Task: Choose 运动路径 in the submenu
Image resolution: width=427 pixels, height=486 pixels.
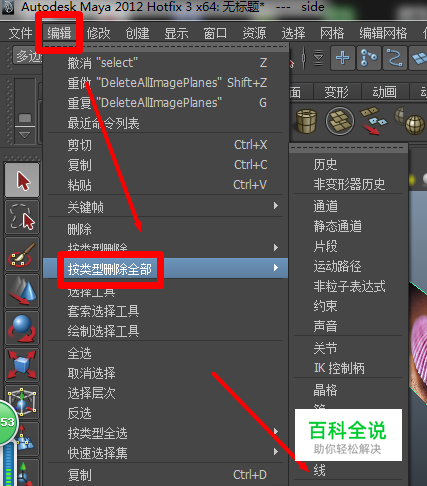Action: pos(349,266)
